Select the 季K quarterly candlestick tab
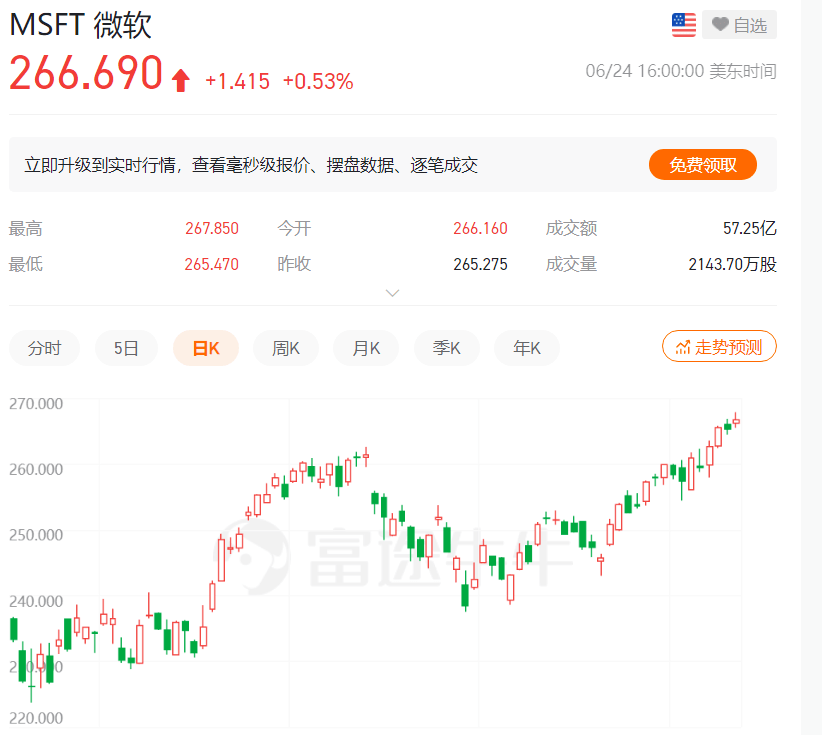 (x=447, y=348)
